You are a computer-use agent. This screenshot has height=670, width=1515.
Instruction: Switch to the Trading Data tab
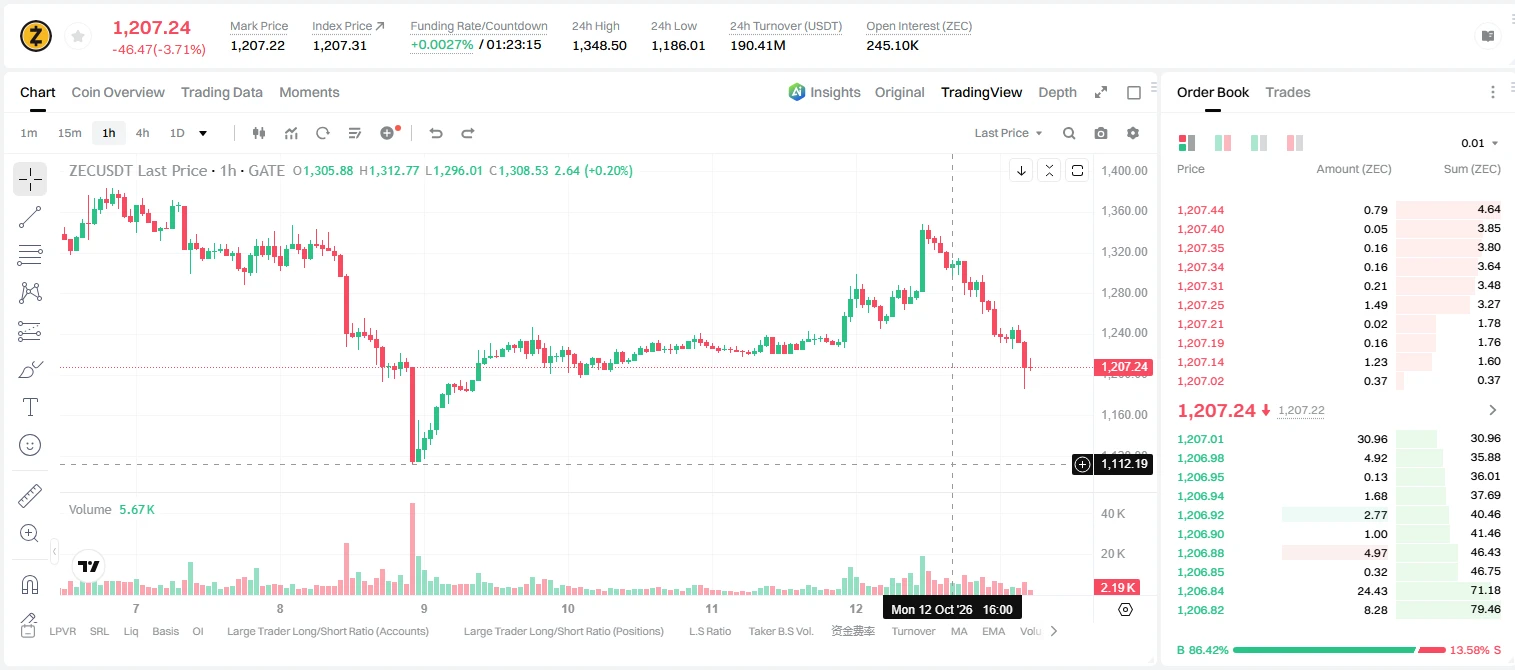(x=222, y=92)
